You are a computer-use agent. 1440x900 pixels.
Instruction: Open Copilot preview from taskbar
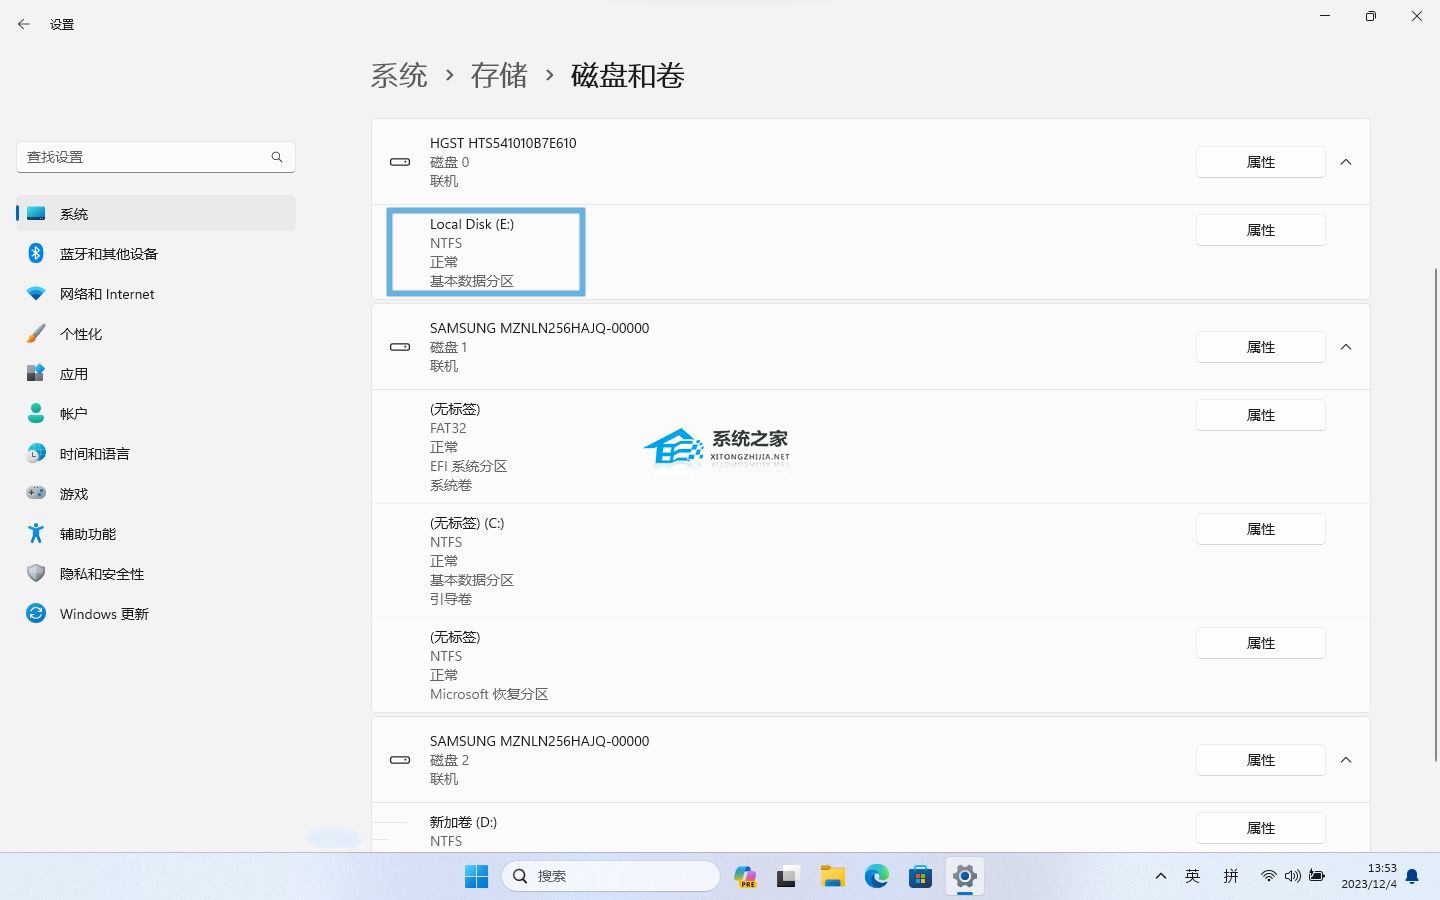click(x=745, y=877)
